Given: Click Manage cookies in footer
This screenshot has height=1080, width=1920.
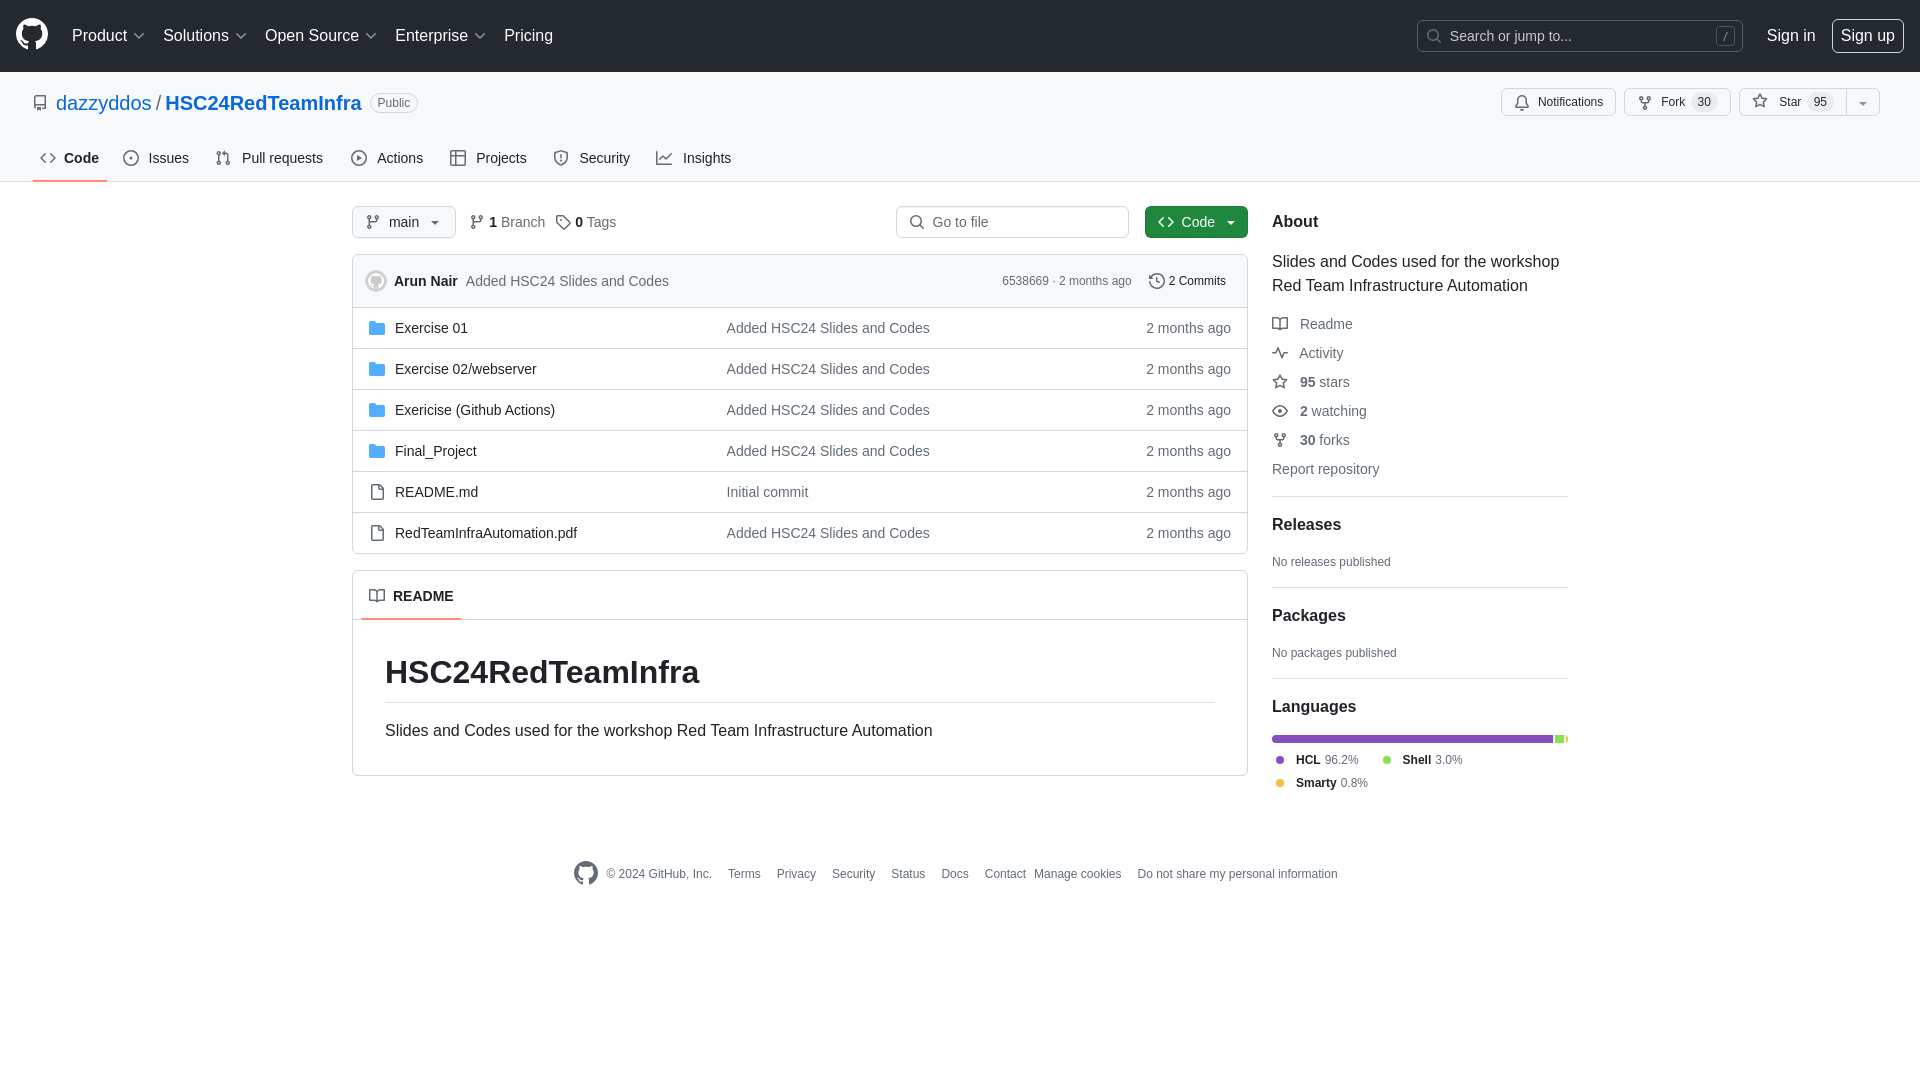Looking at the screenshot, I should pyautogui.click(x=1077, y=874).
